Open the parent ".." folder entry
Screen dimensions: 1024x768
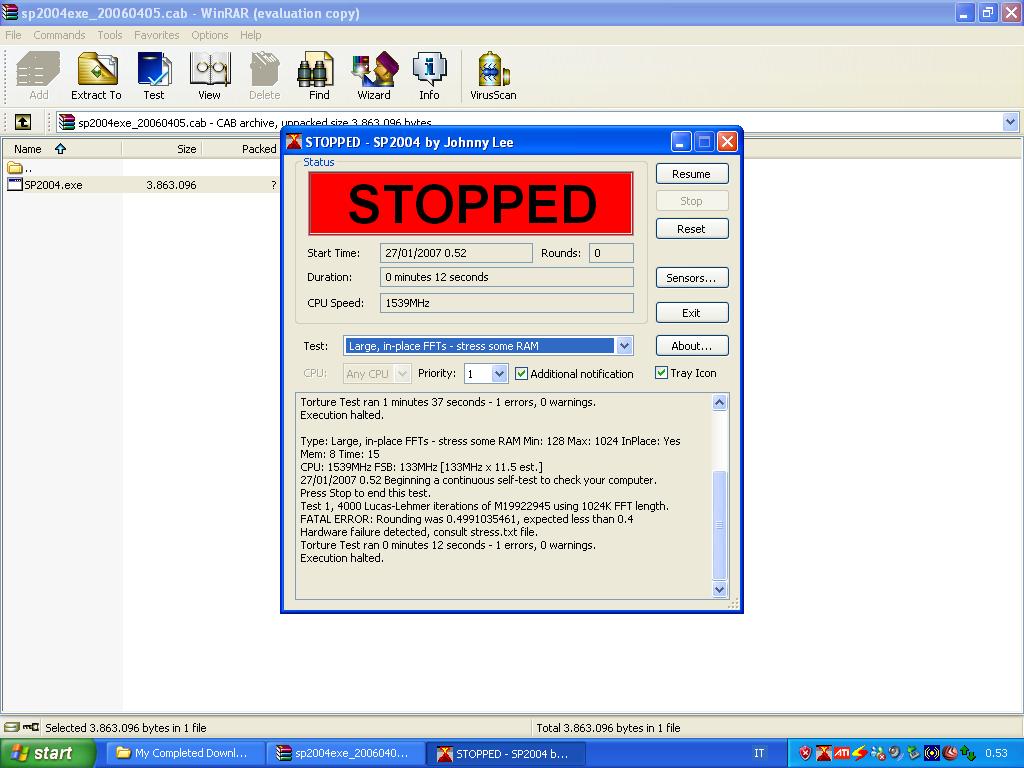(x=20, y=168)
